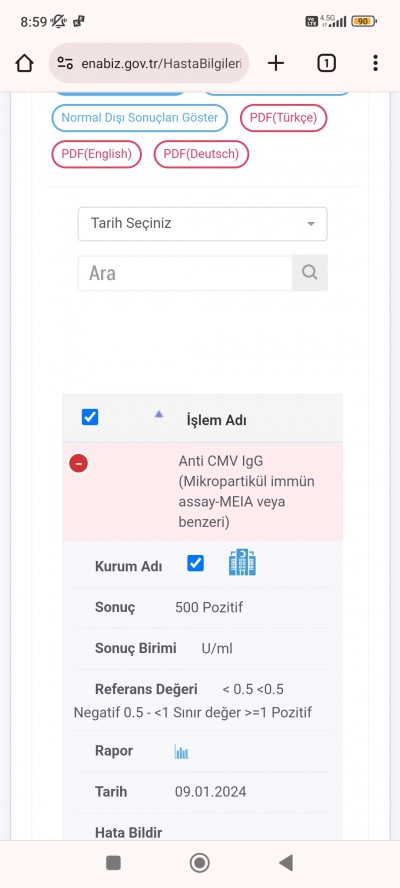Screen dimensions: 400x888
Task: Open the browser three-dot menu
Action: pos(375,63)
